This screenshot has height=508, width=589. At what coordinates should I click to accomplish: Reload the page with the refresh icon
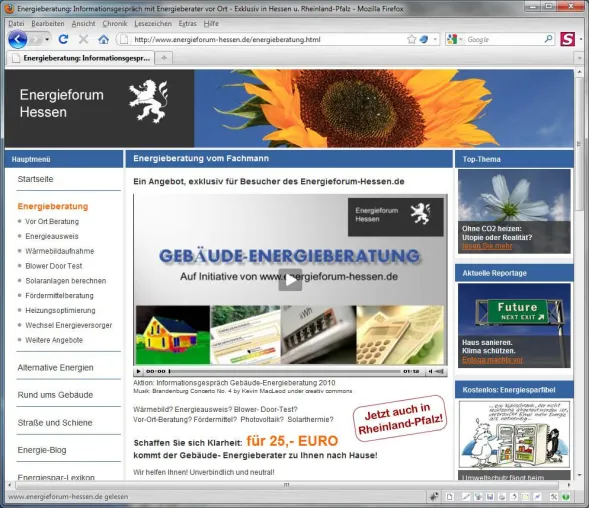click(63, 39)
